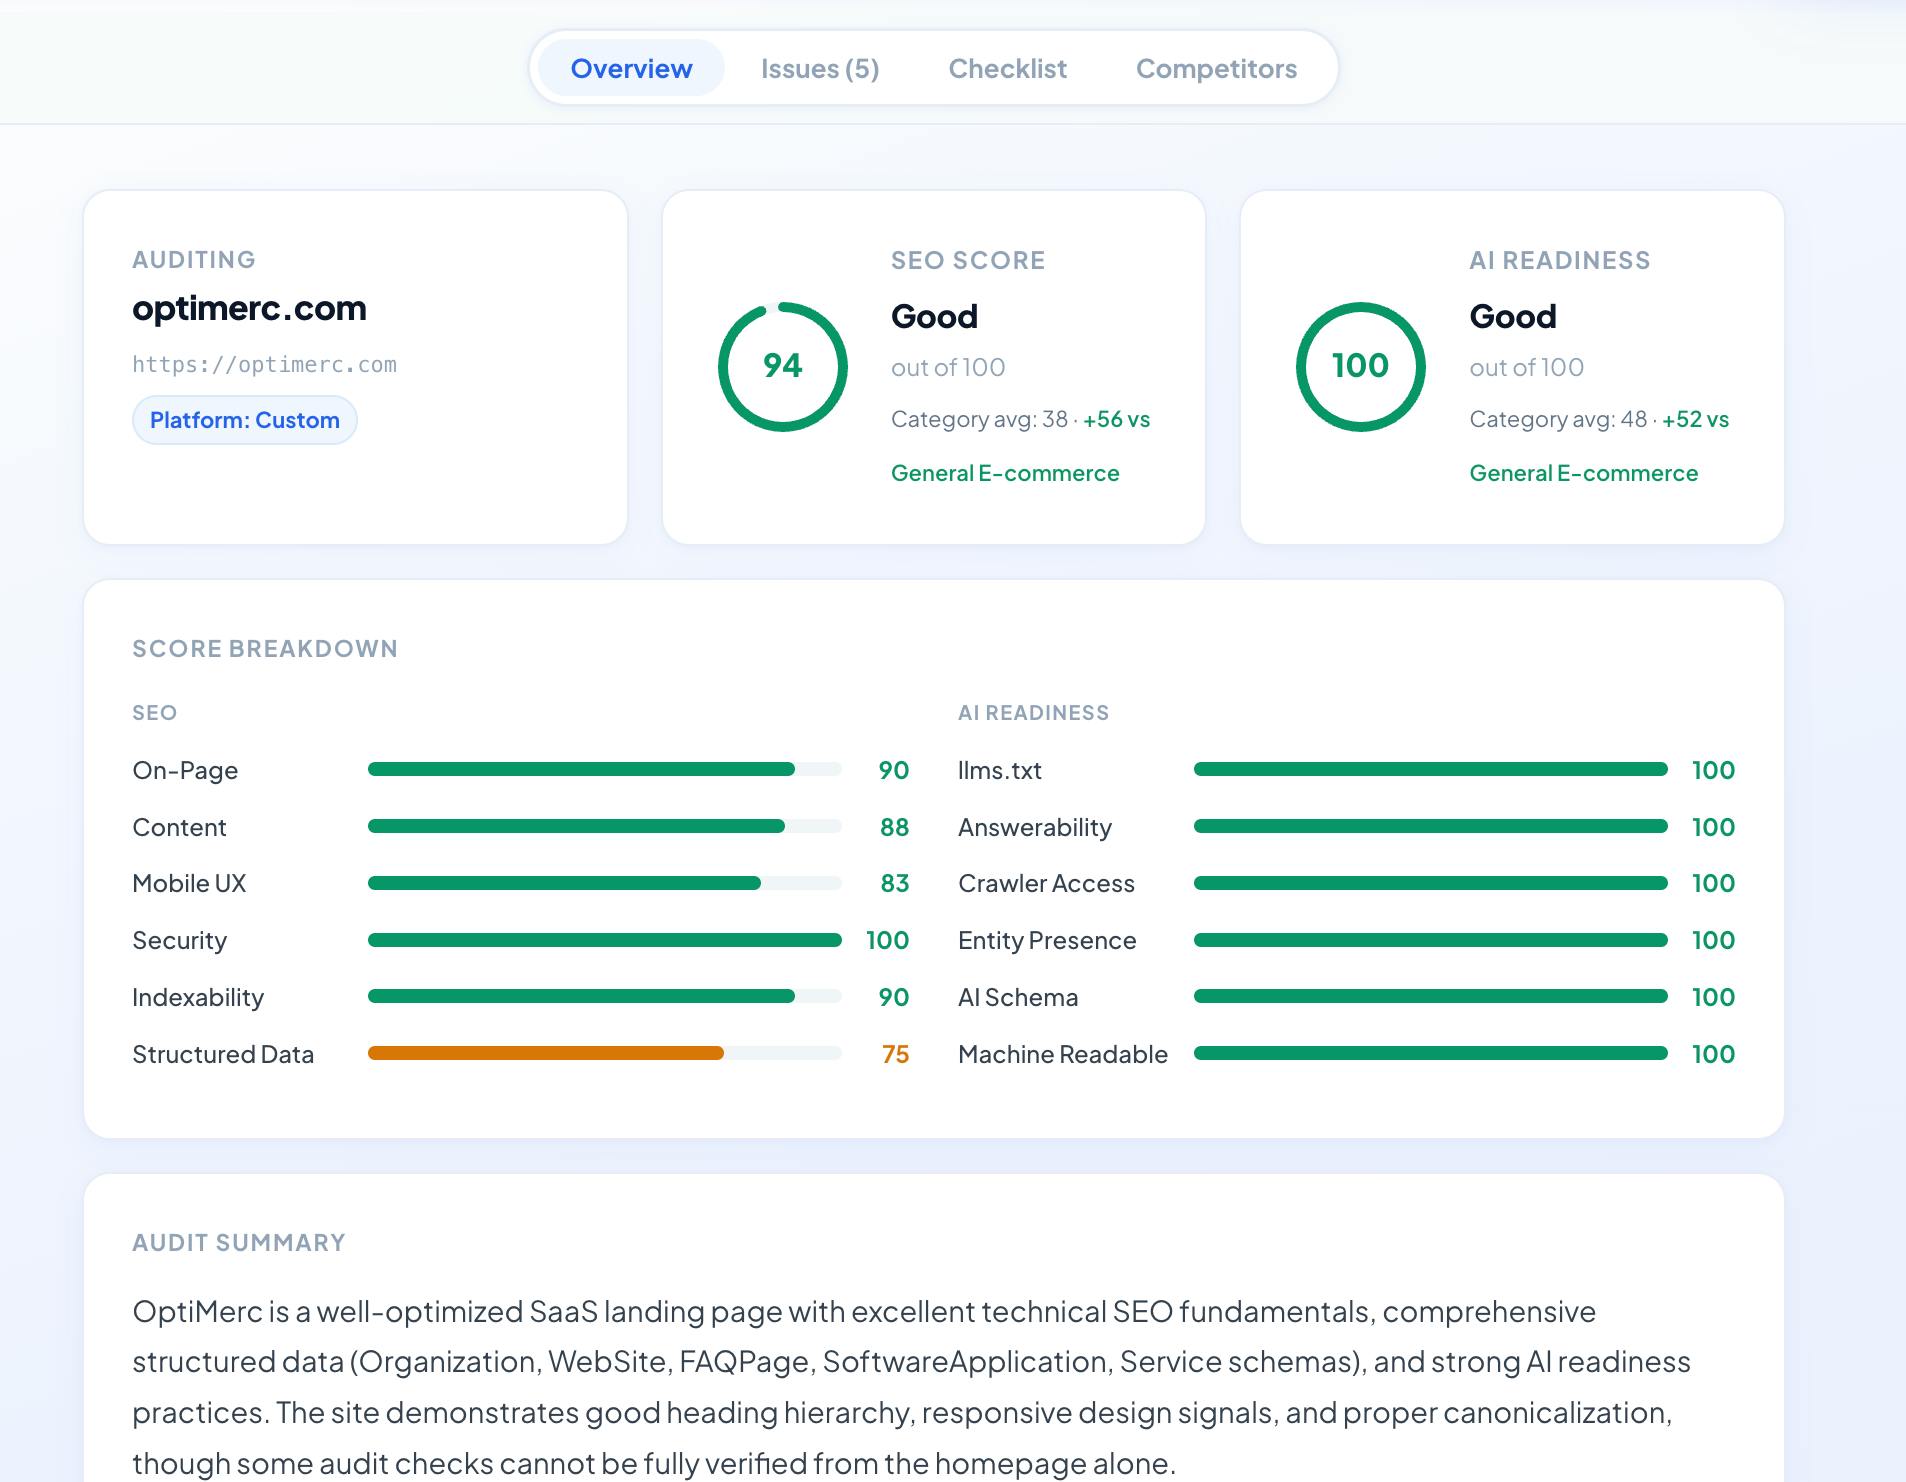Click the orange Structured Data progress bar
The image size is (1906, 1482).
[x=605, y=1053]
